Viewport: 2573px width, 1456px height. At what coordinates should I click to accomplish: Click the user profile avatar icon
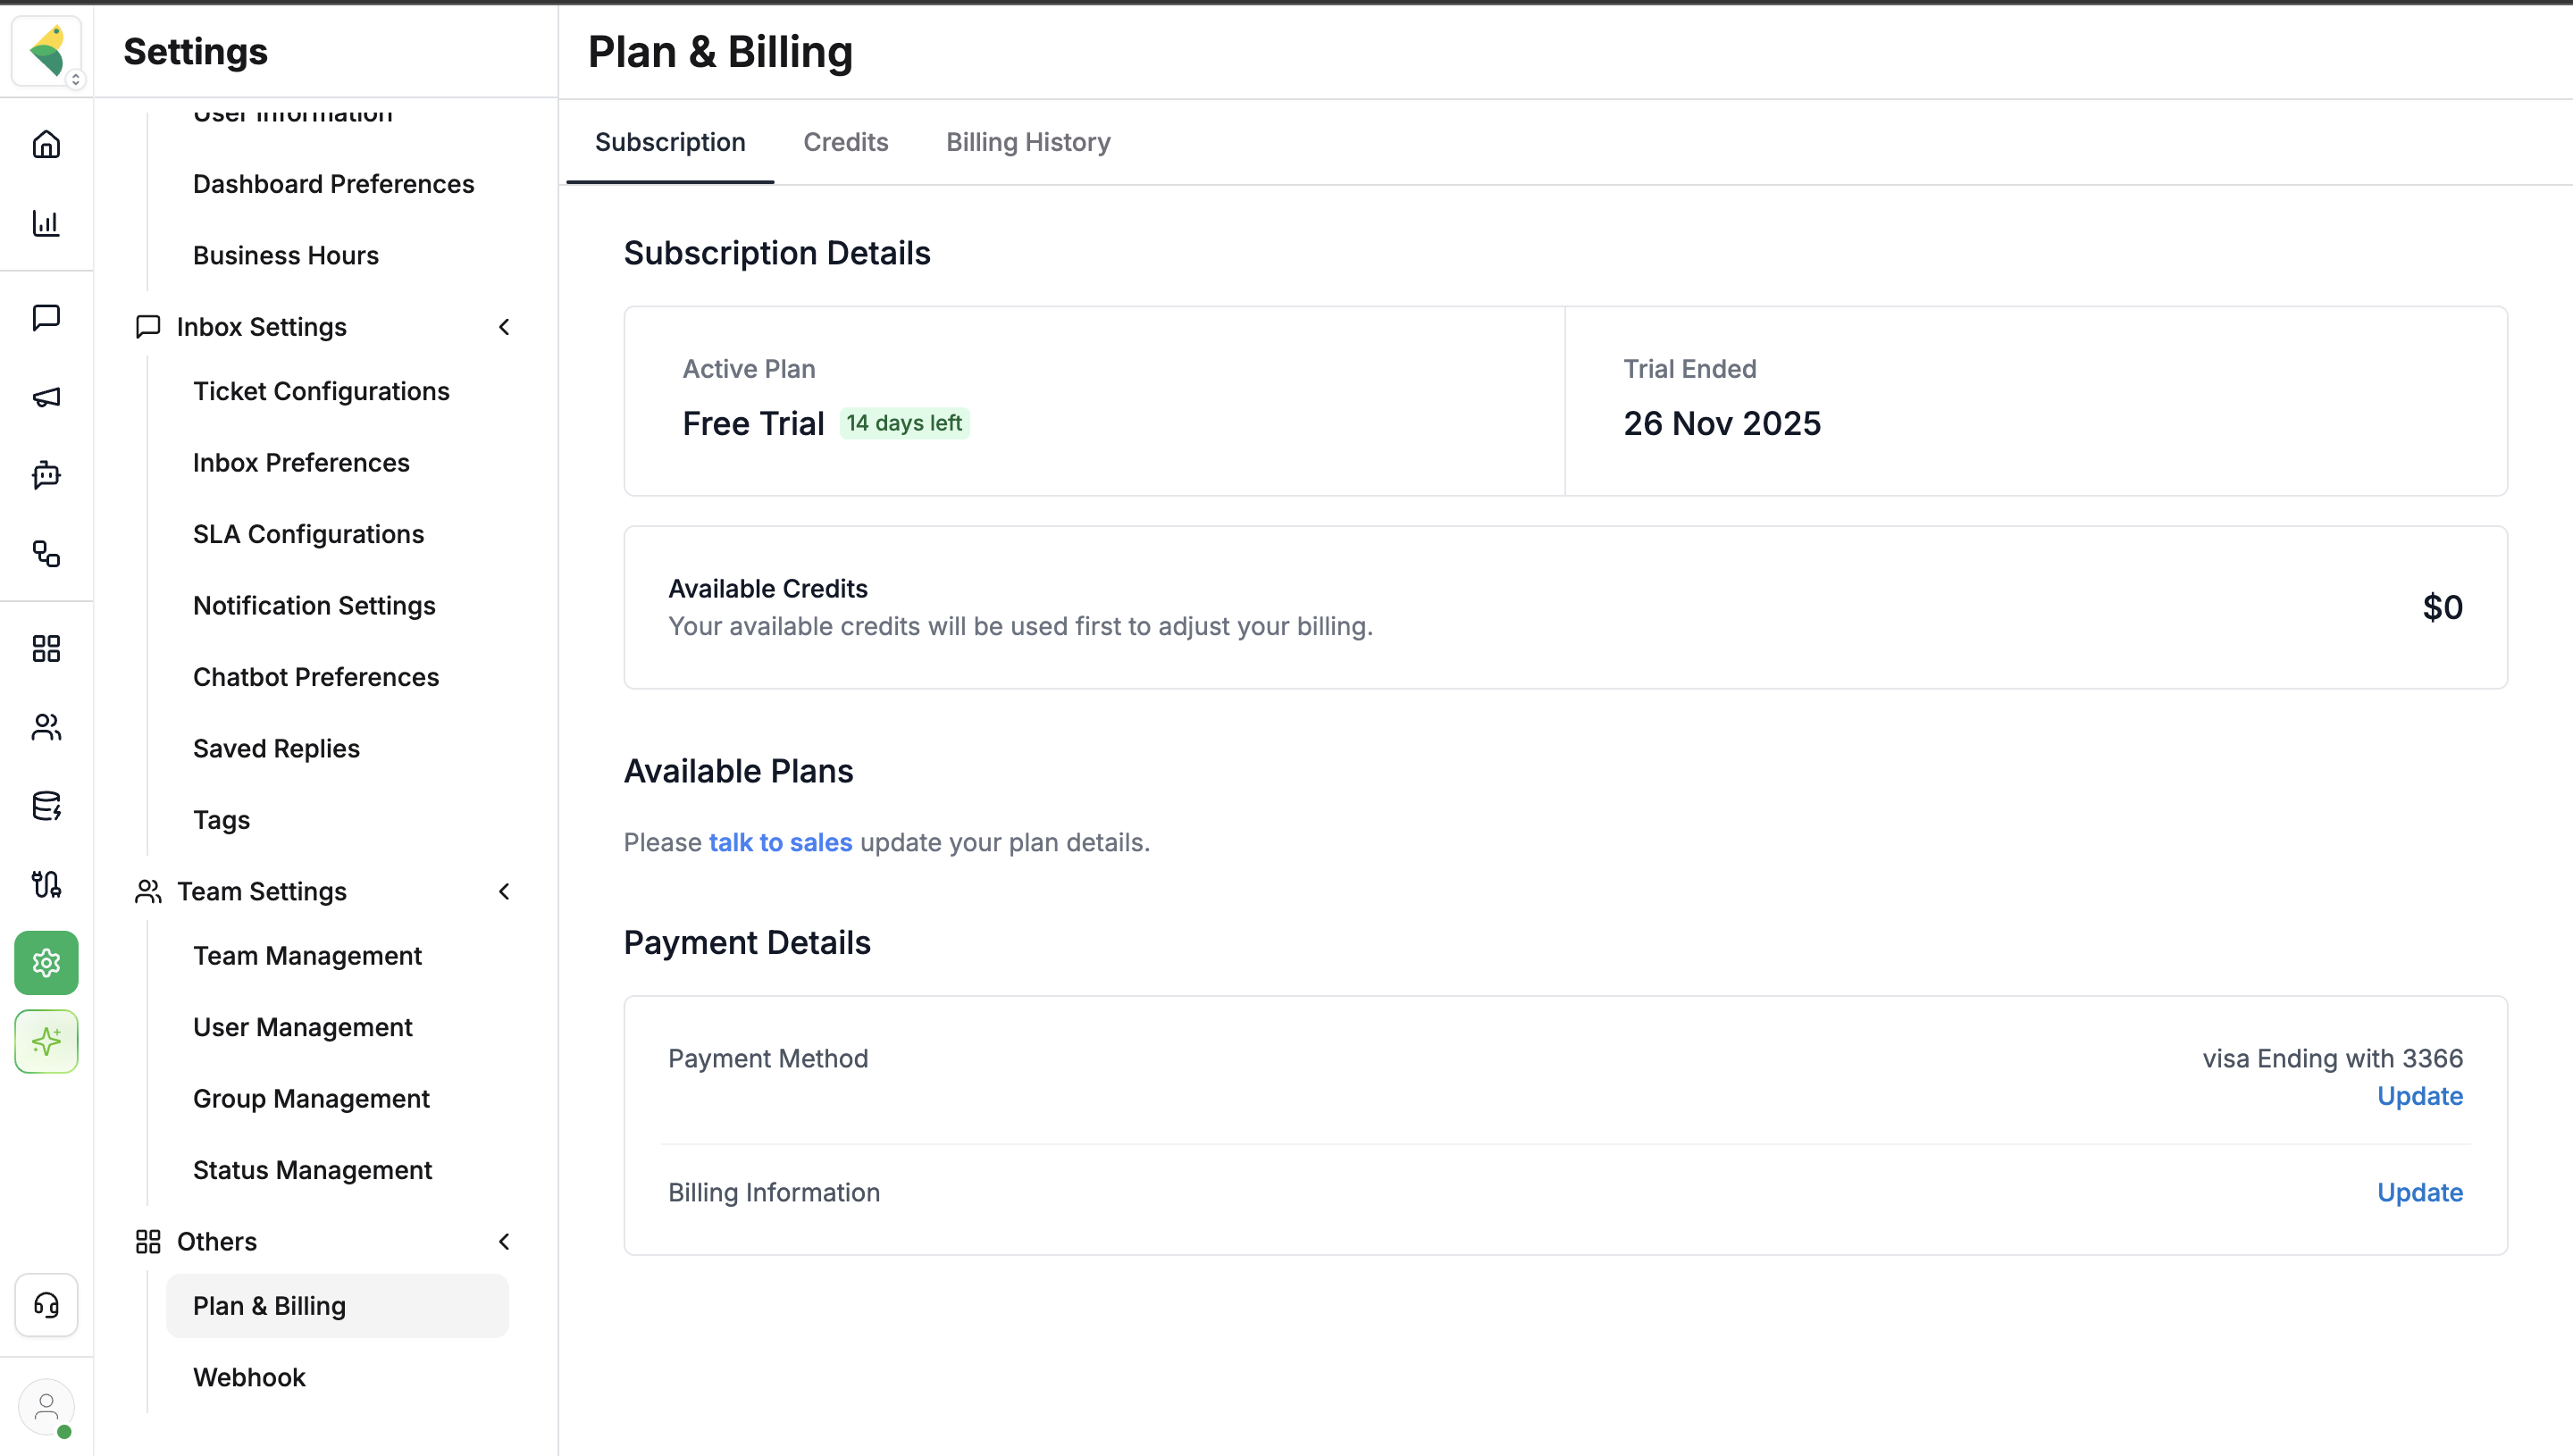click(46, 1407)
